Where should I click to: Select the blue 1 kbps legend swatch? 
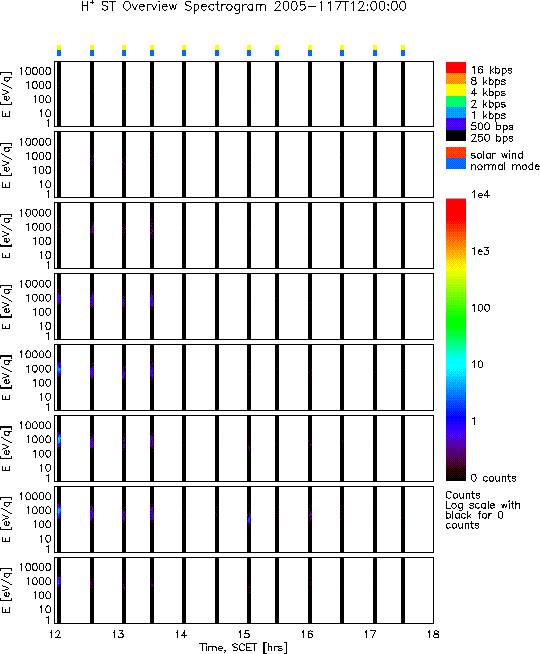456,113
